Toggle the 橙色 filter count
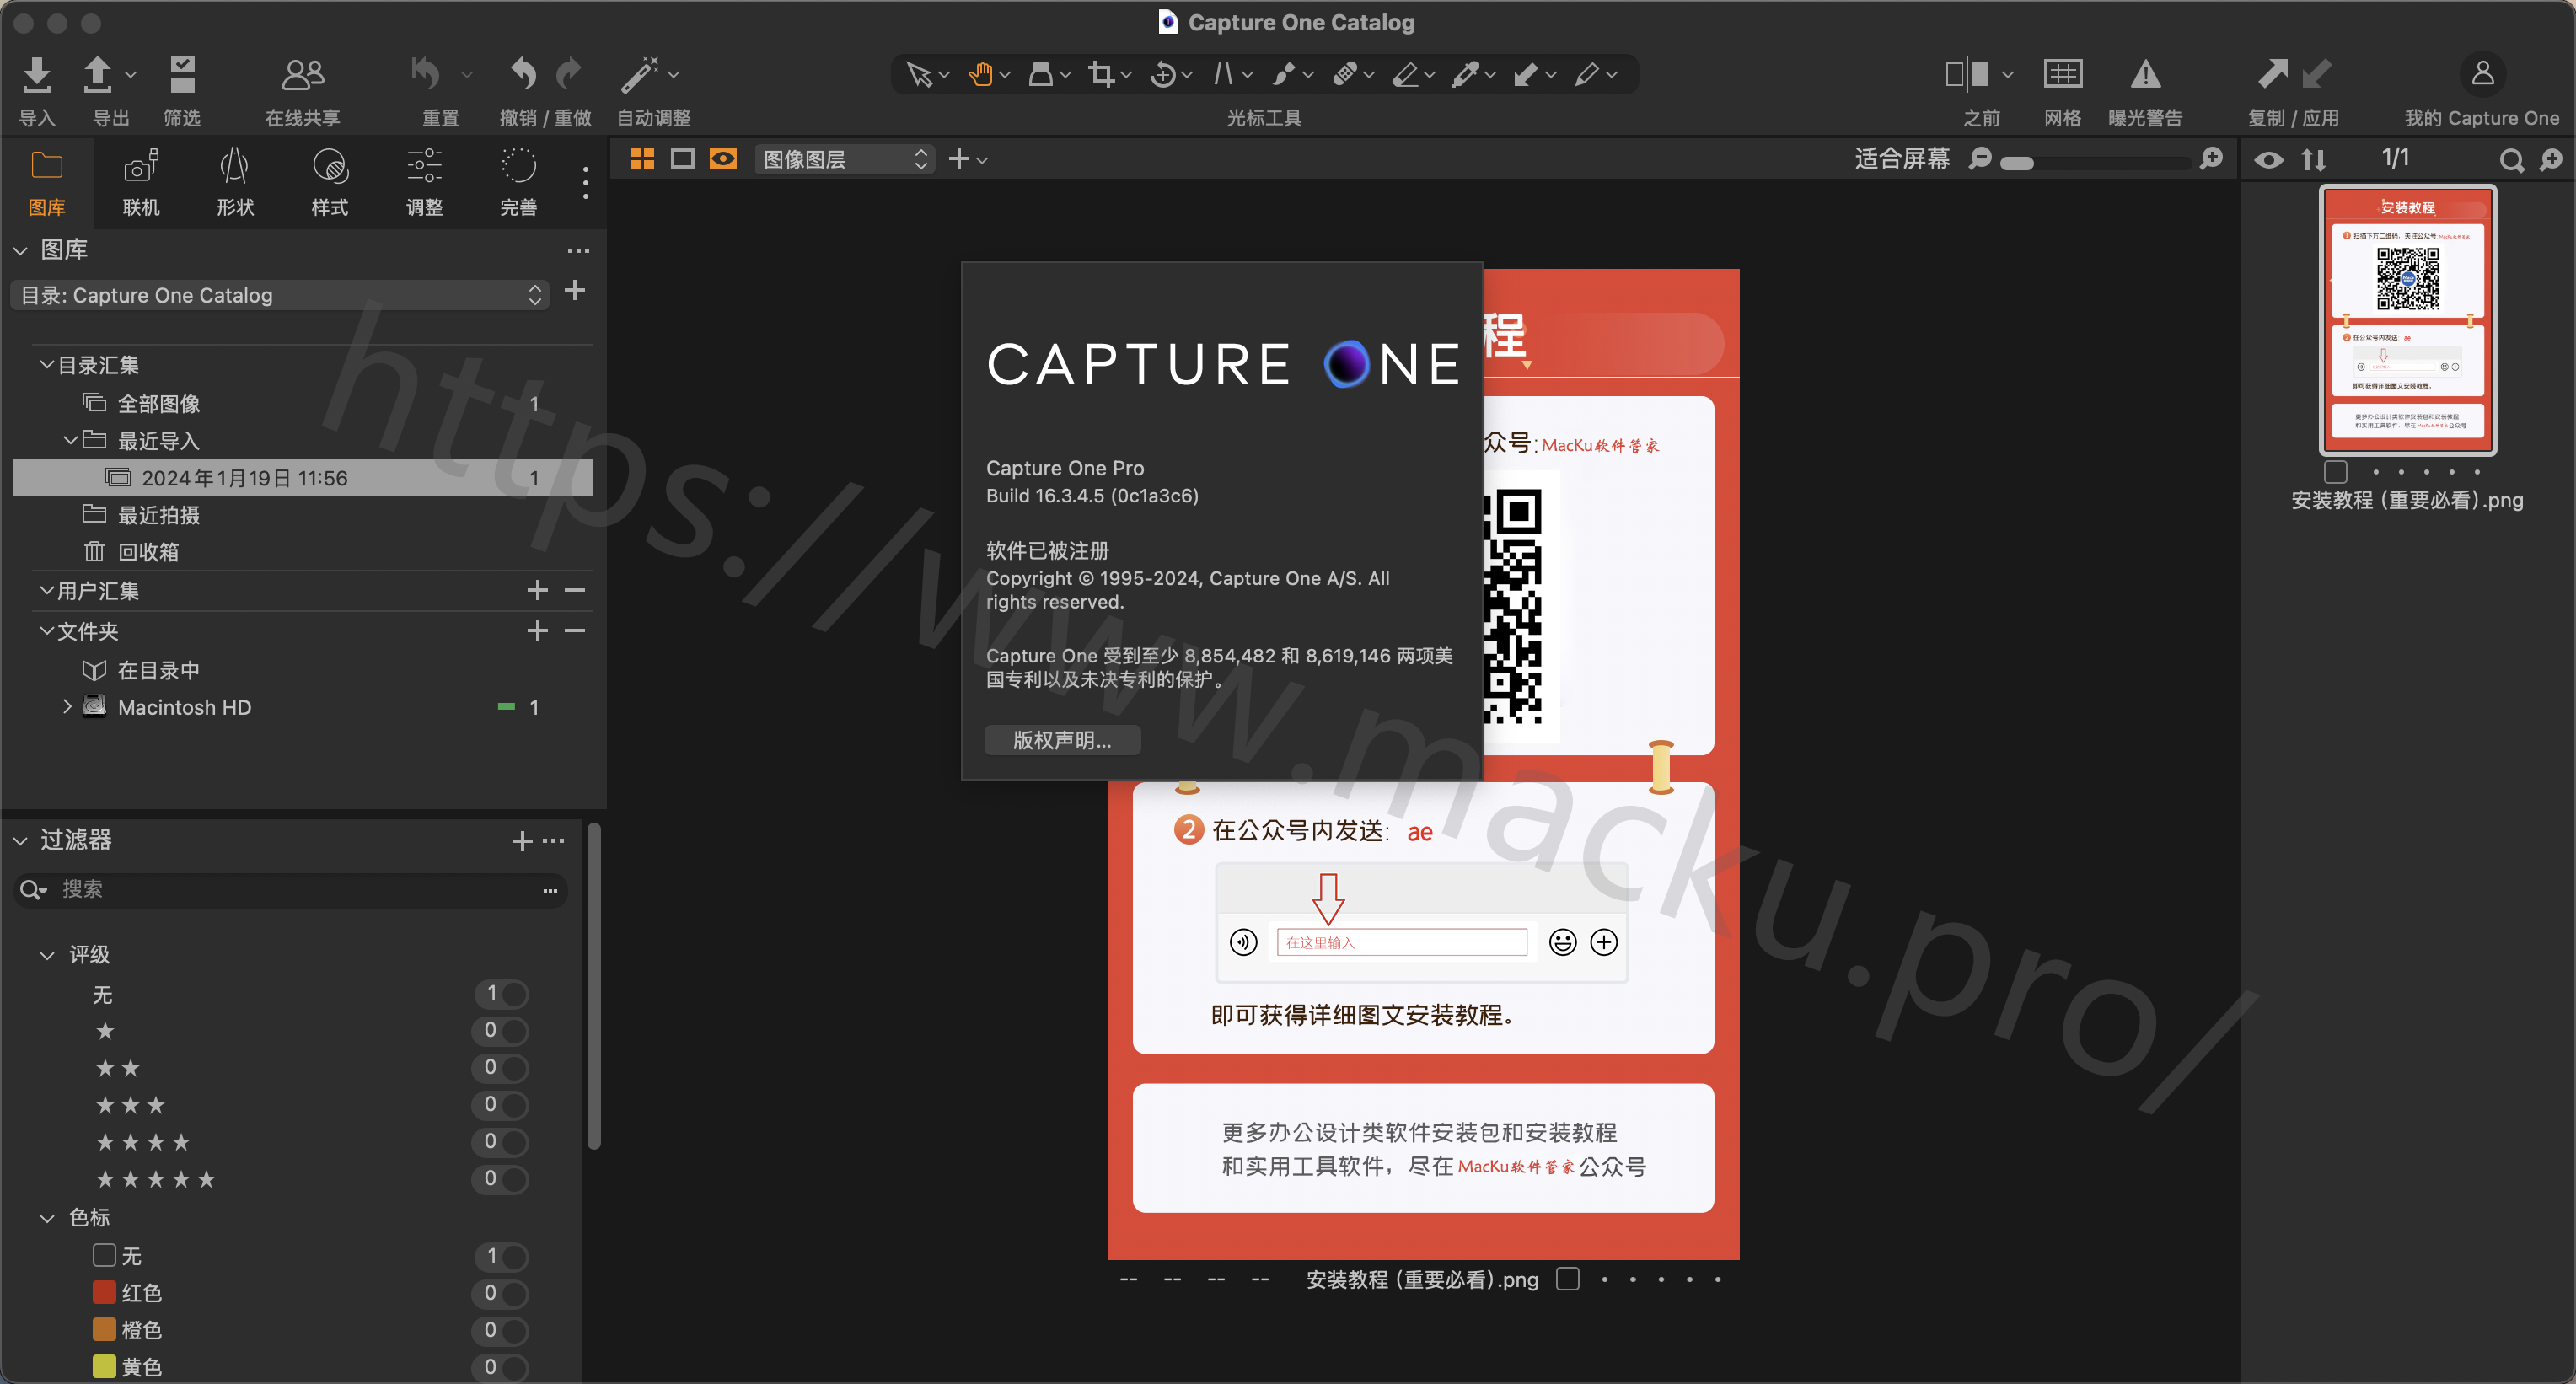Screen dimensions: 2576x1384 (500, 1330)
